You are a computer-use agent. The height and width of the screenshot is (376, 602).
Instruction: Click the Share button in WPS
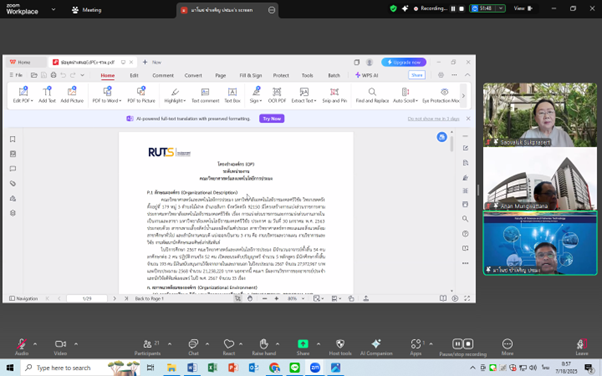point(417,75)
